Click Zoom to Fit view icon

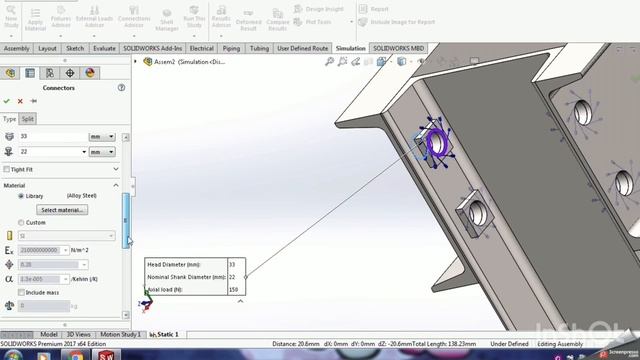[329, 62]
